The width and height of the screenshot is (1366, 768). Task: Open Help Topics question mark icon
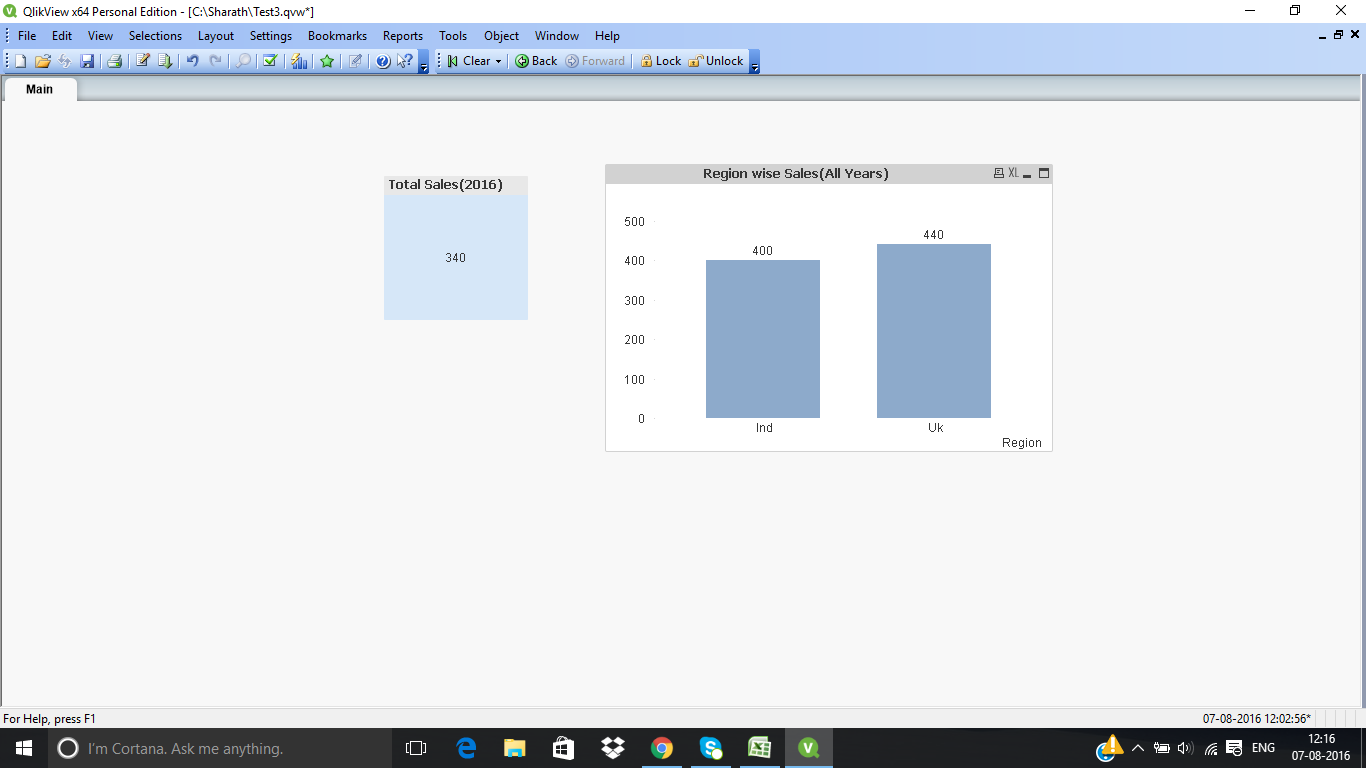(x=383, y=61)
